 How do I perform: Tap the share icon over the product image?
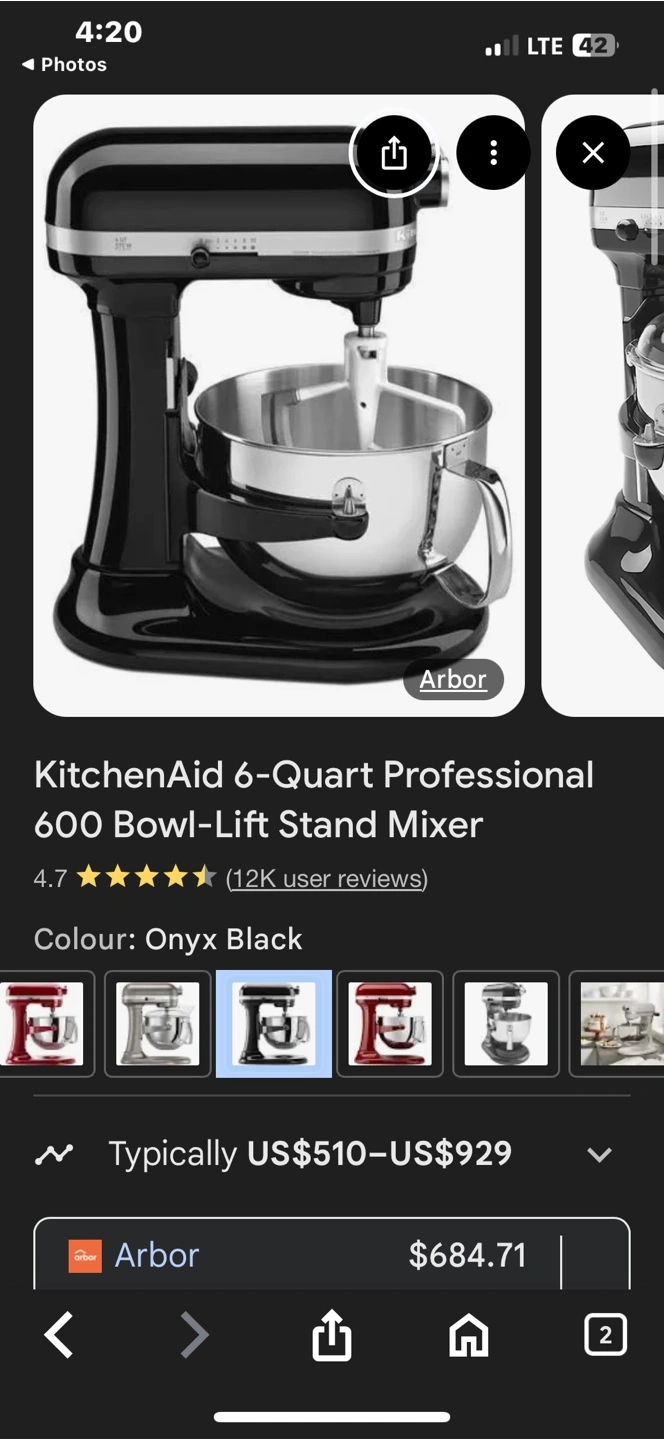coord(394,153)
